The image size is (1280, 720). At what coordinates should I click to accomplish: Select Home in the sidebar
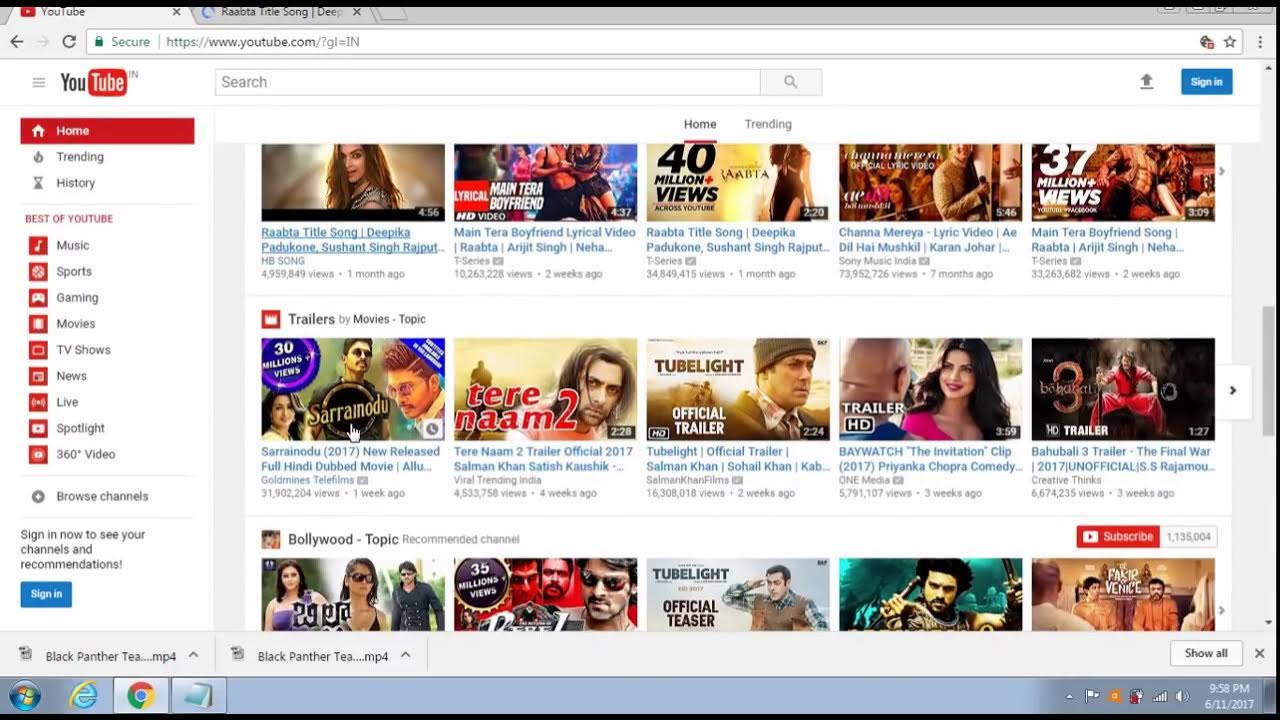[107, 131]
